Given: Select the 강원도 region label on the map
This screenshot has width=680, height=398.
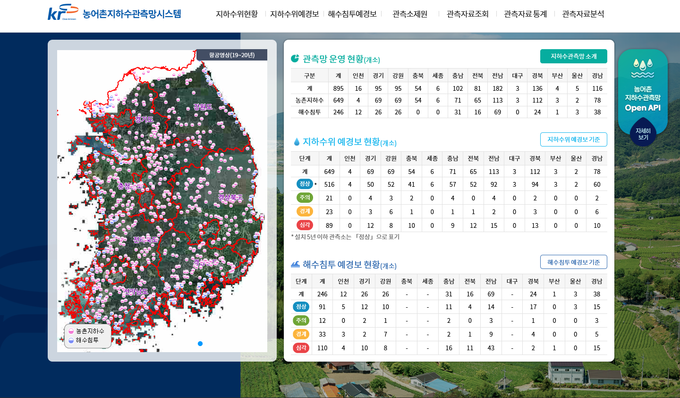Looking at the screenshot, I should click(202, 106).
